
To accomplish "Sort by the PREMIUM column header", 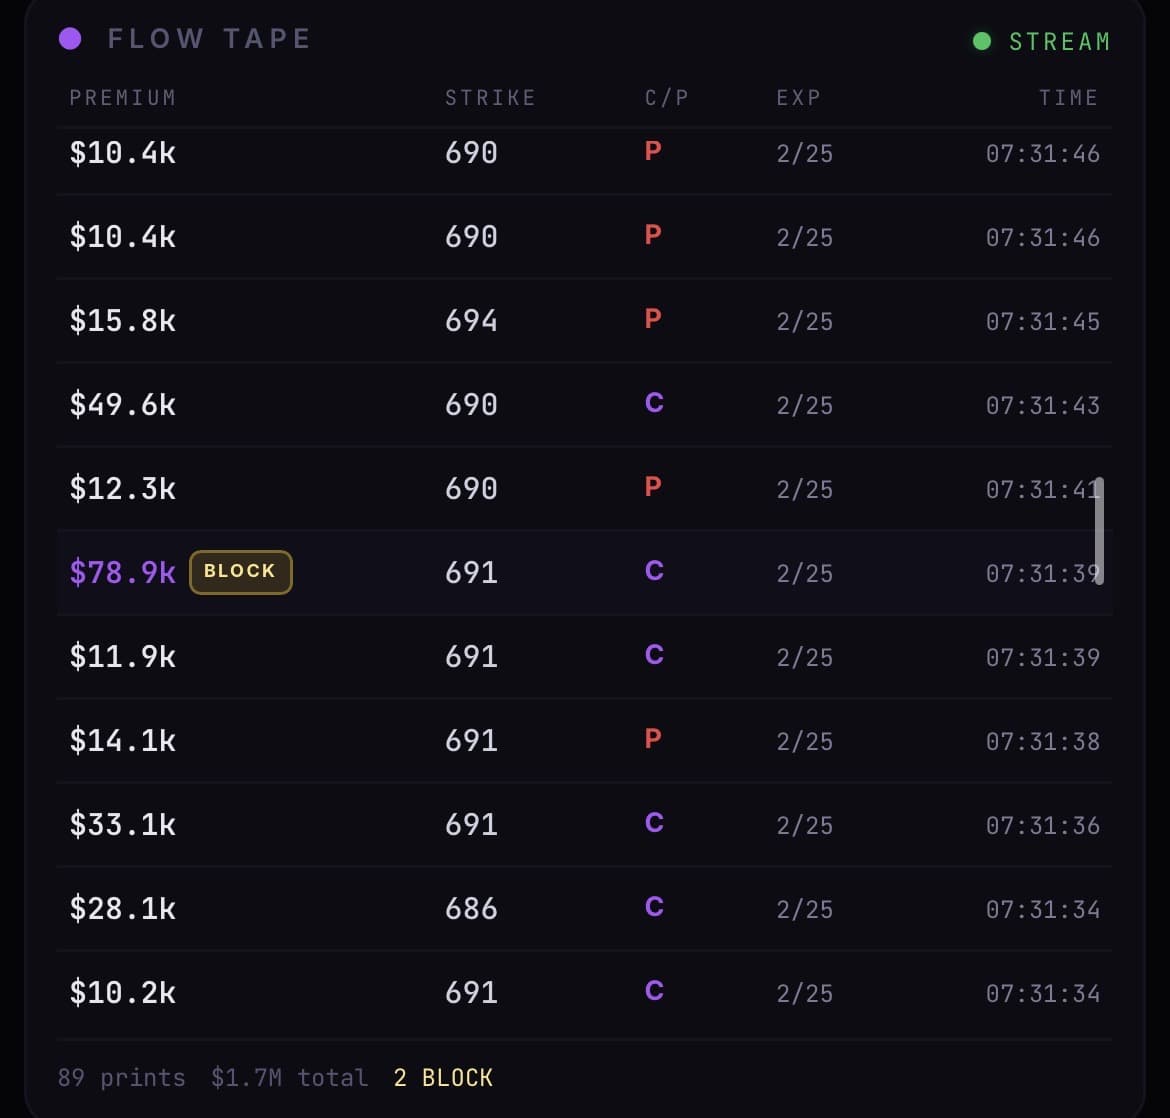I will 122,98.
